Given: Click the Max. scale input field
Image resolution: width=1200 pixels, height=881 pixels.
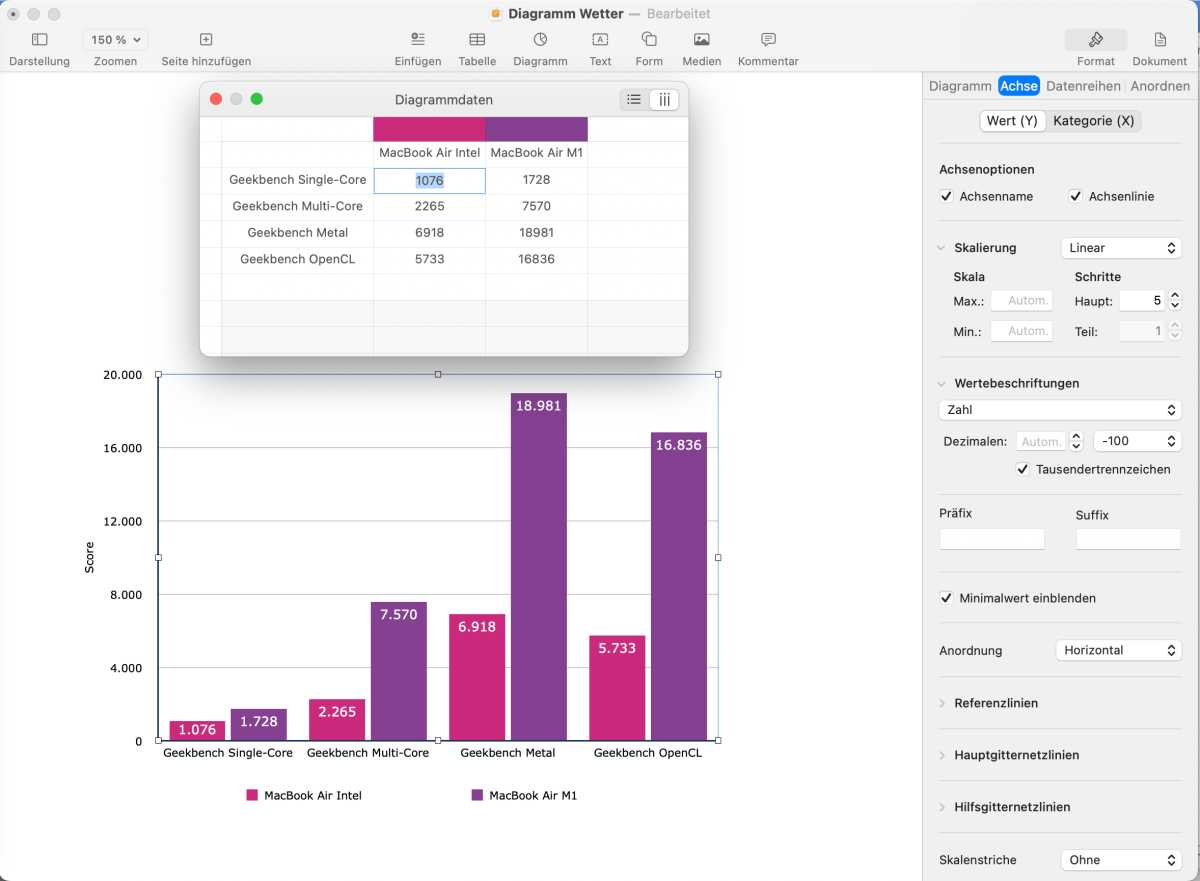Looking at the screenshot, I should click(1021, 300).
